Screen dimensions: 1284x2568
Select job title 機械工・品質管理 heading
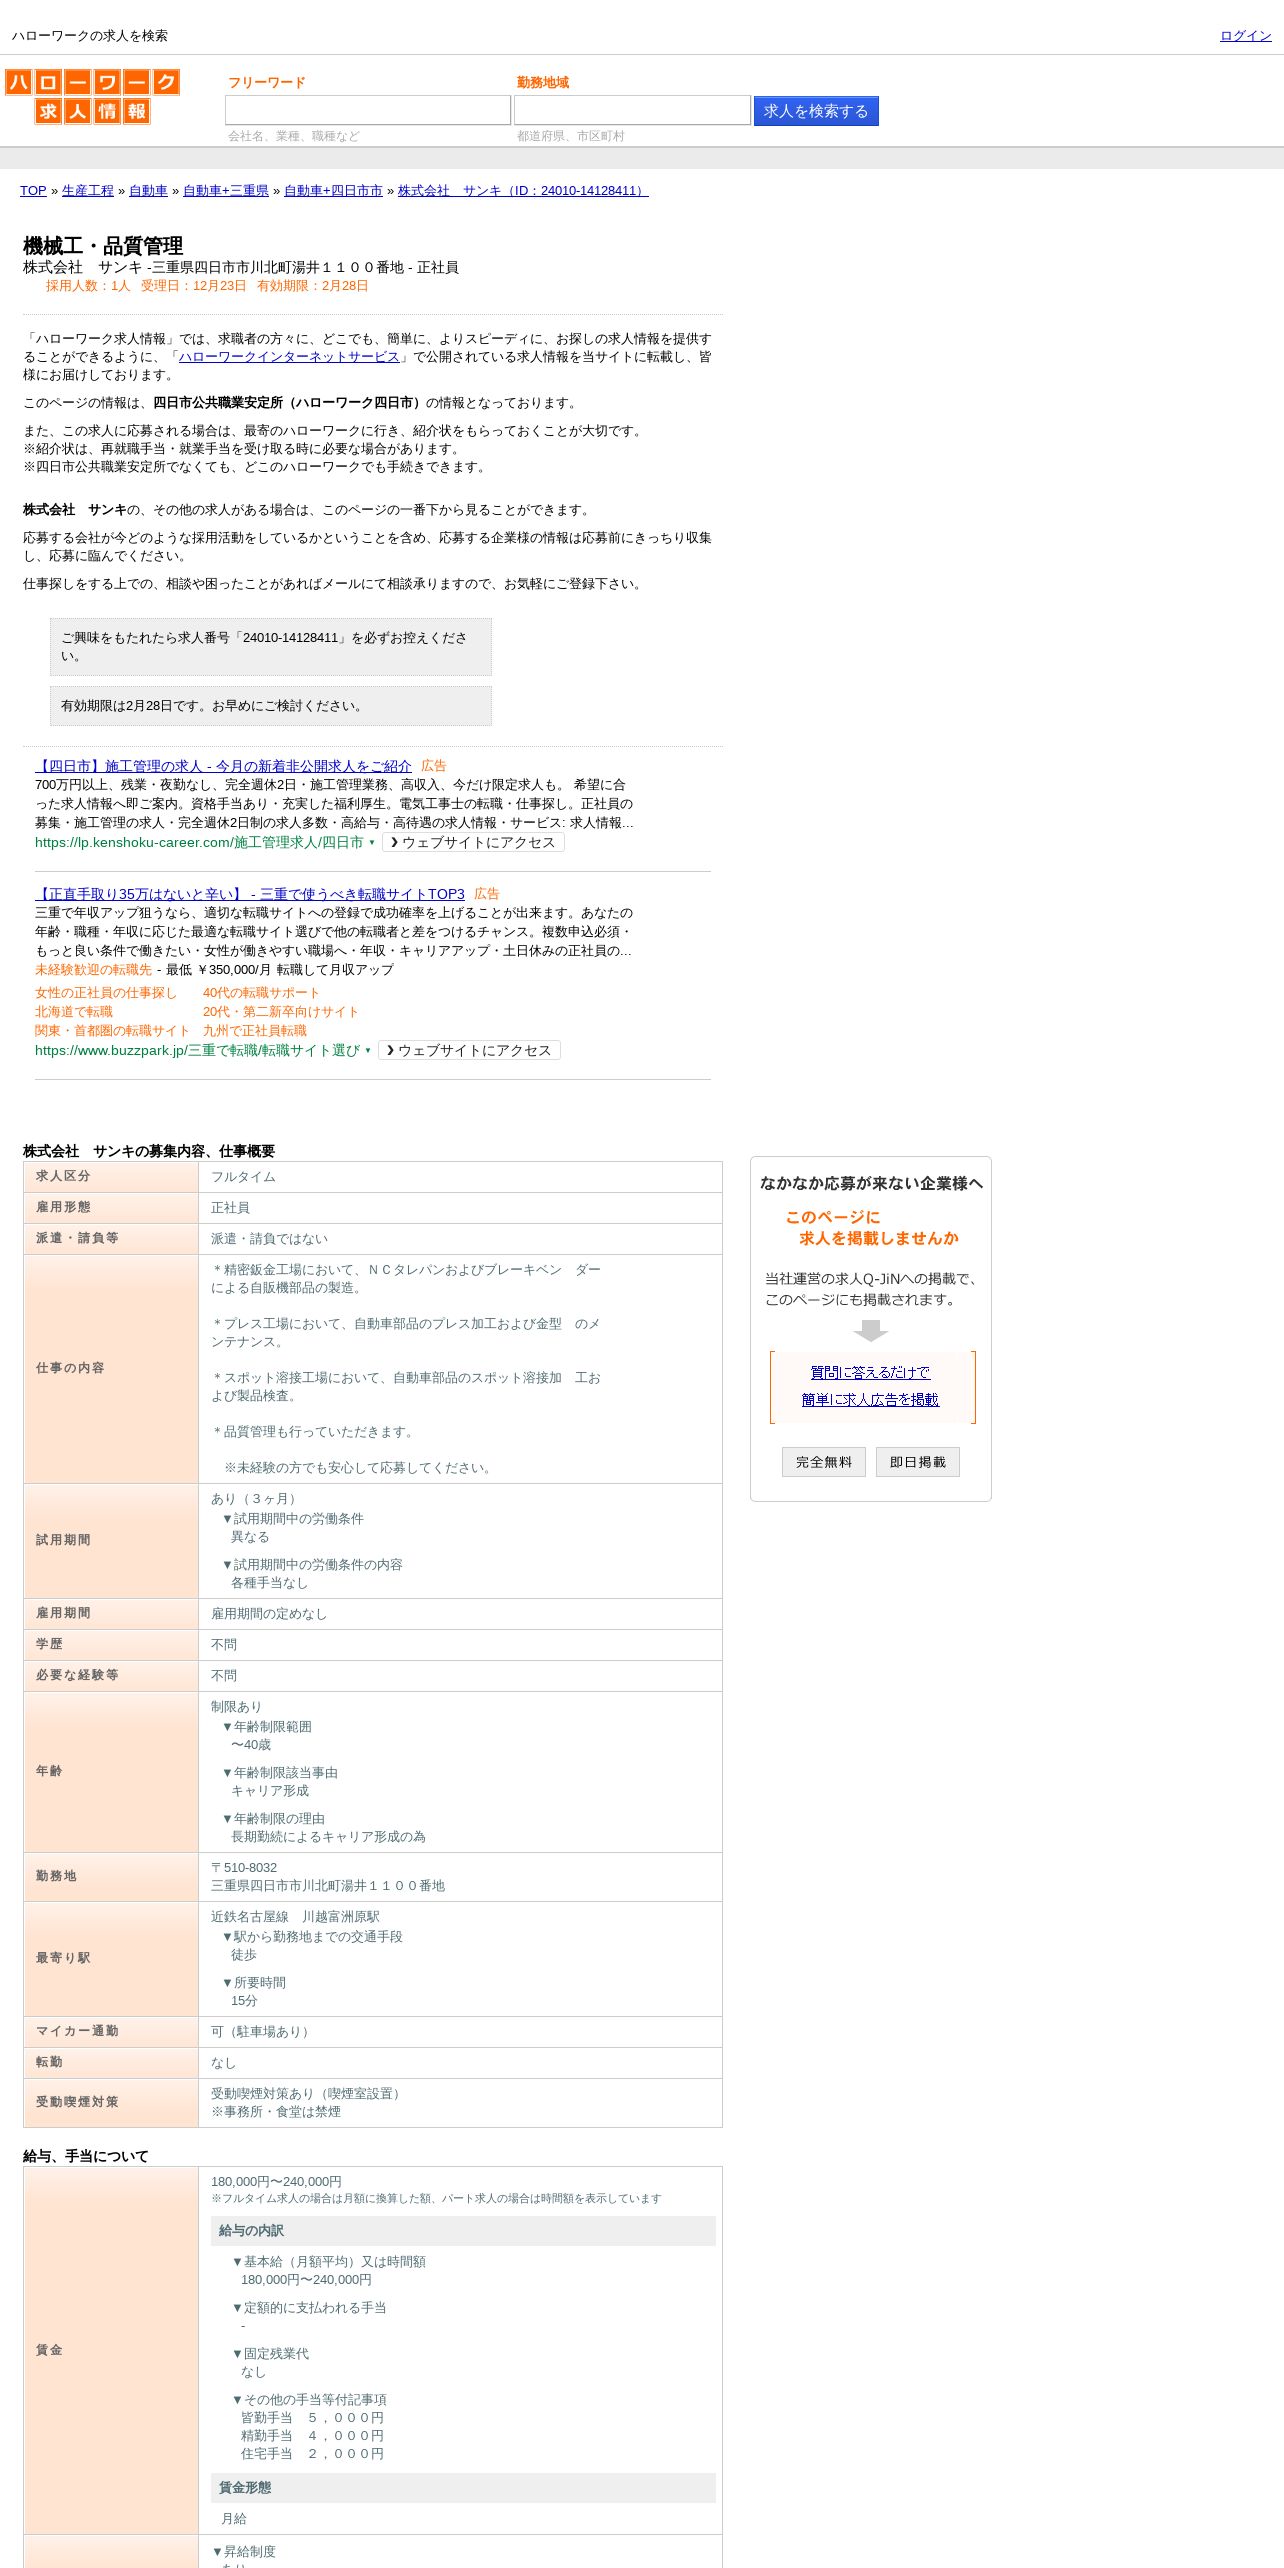pyautogui.click(x=103, y=246)
